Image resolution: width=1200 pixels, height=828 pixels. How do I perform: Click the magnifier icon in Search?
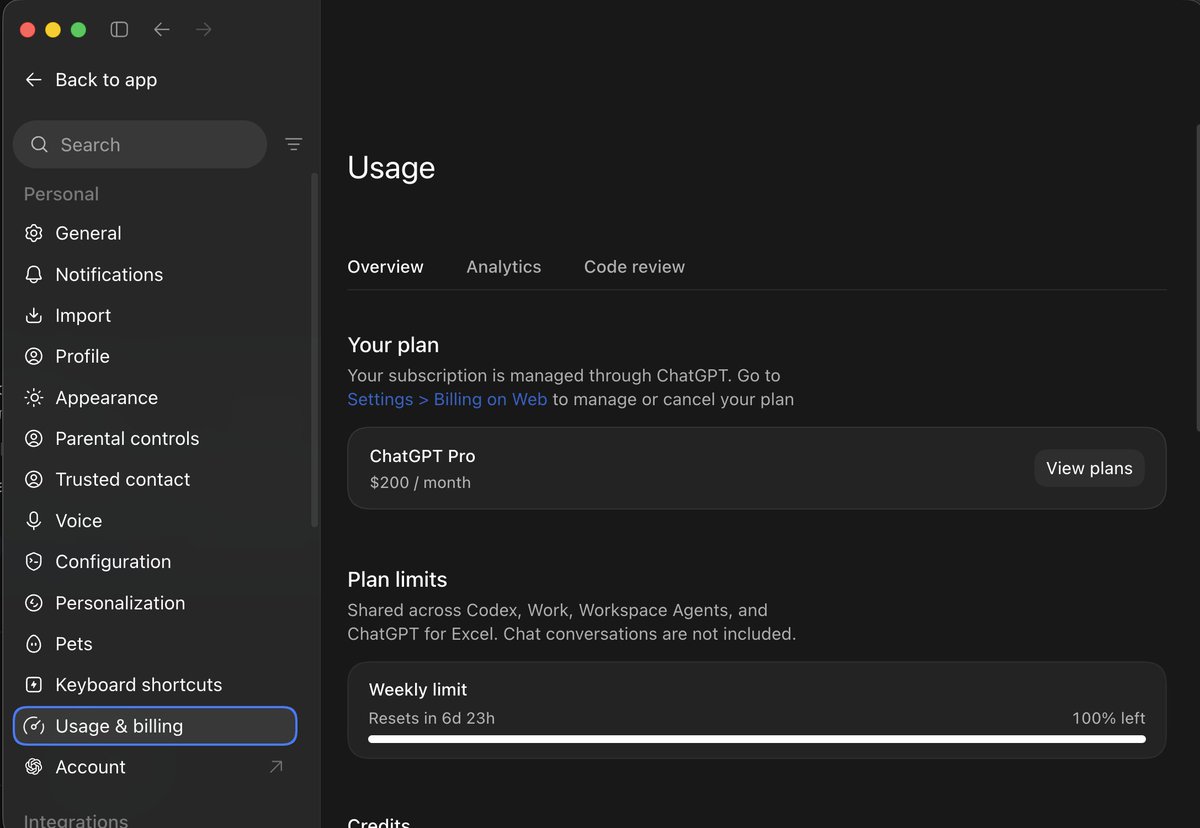point(39,144)
